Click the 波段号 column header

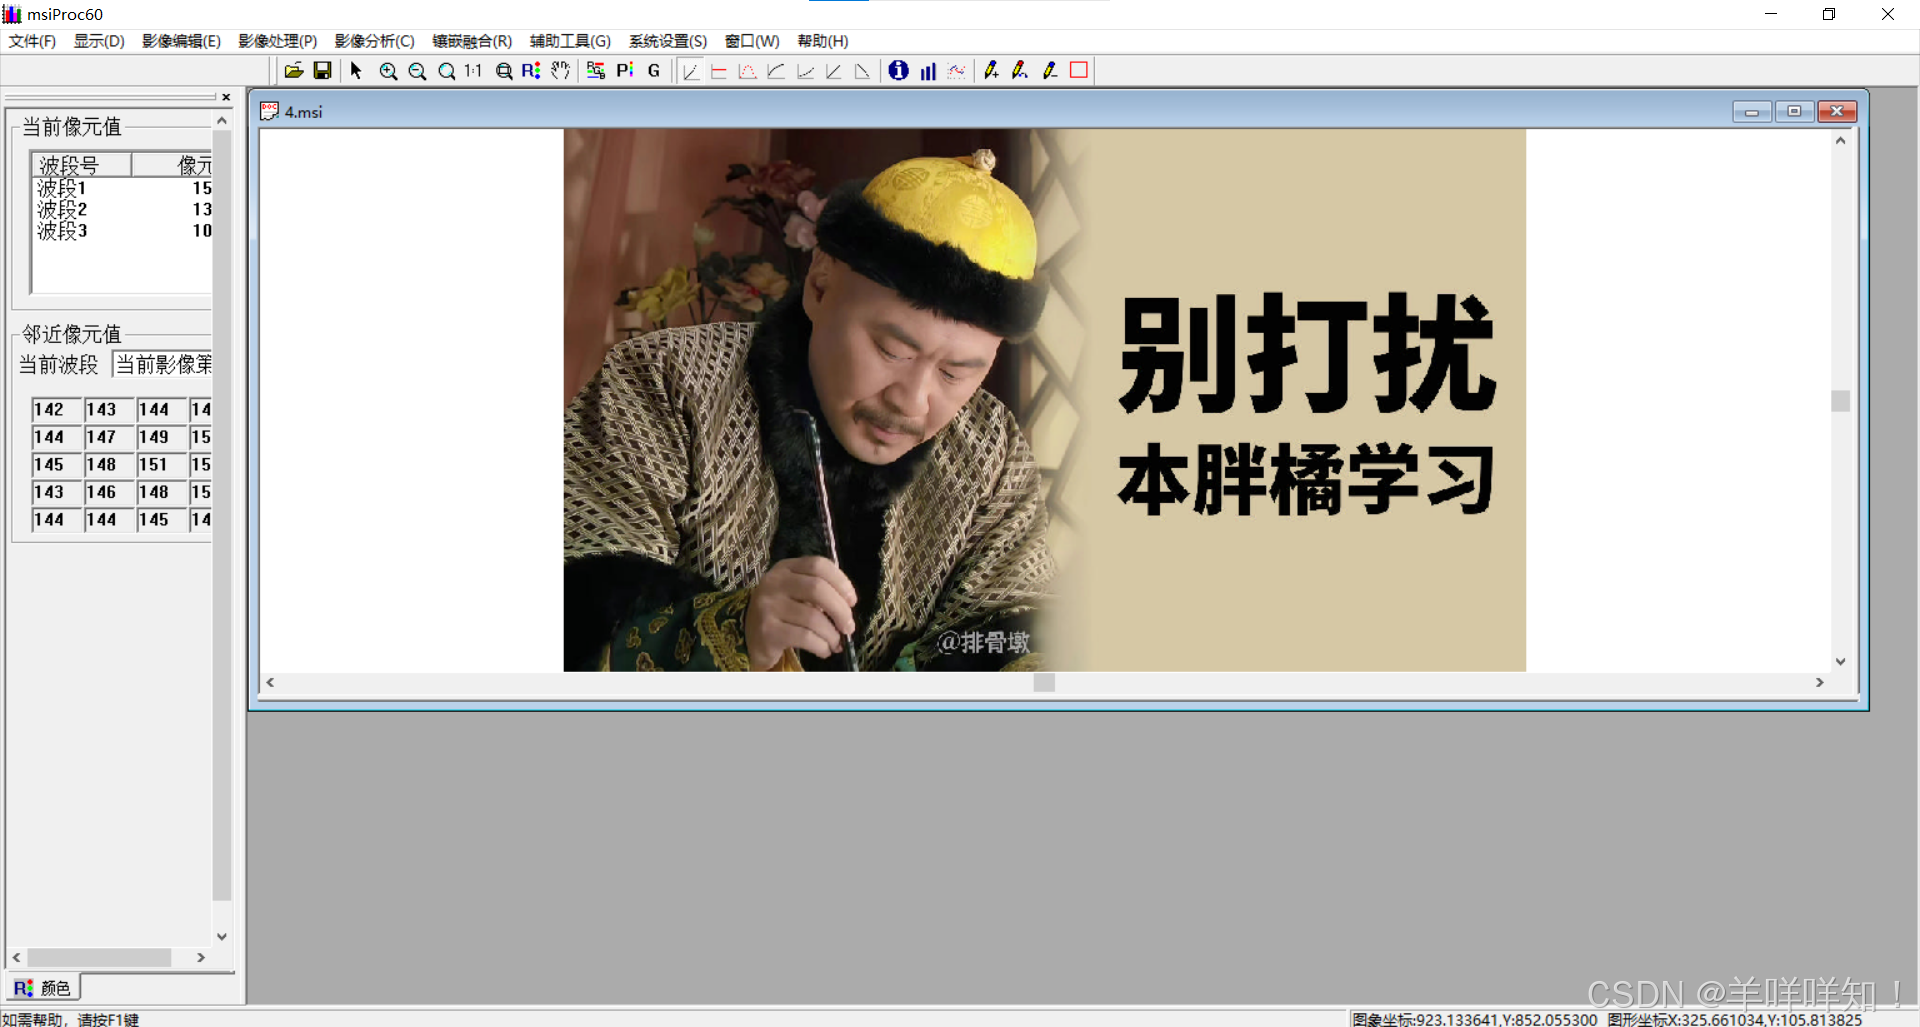point(82,165)
